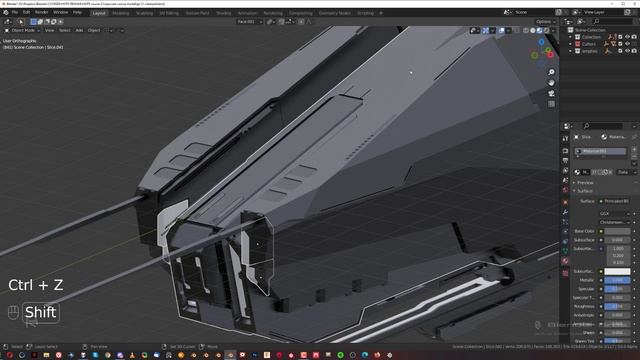Viewport: 640px width, 360px height.
Task: Toggle viewport overlays button
Action: point(501,30)
